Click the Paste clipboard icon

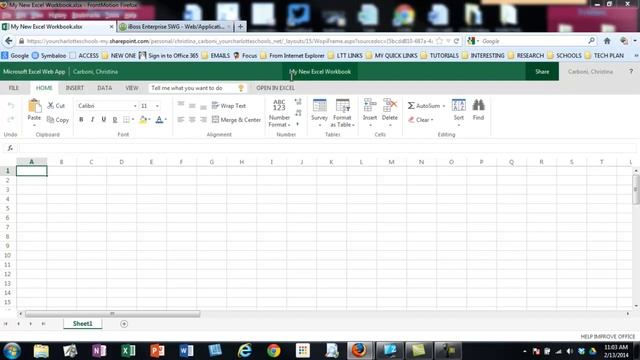click(34, 106)
